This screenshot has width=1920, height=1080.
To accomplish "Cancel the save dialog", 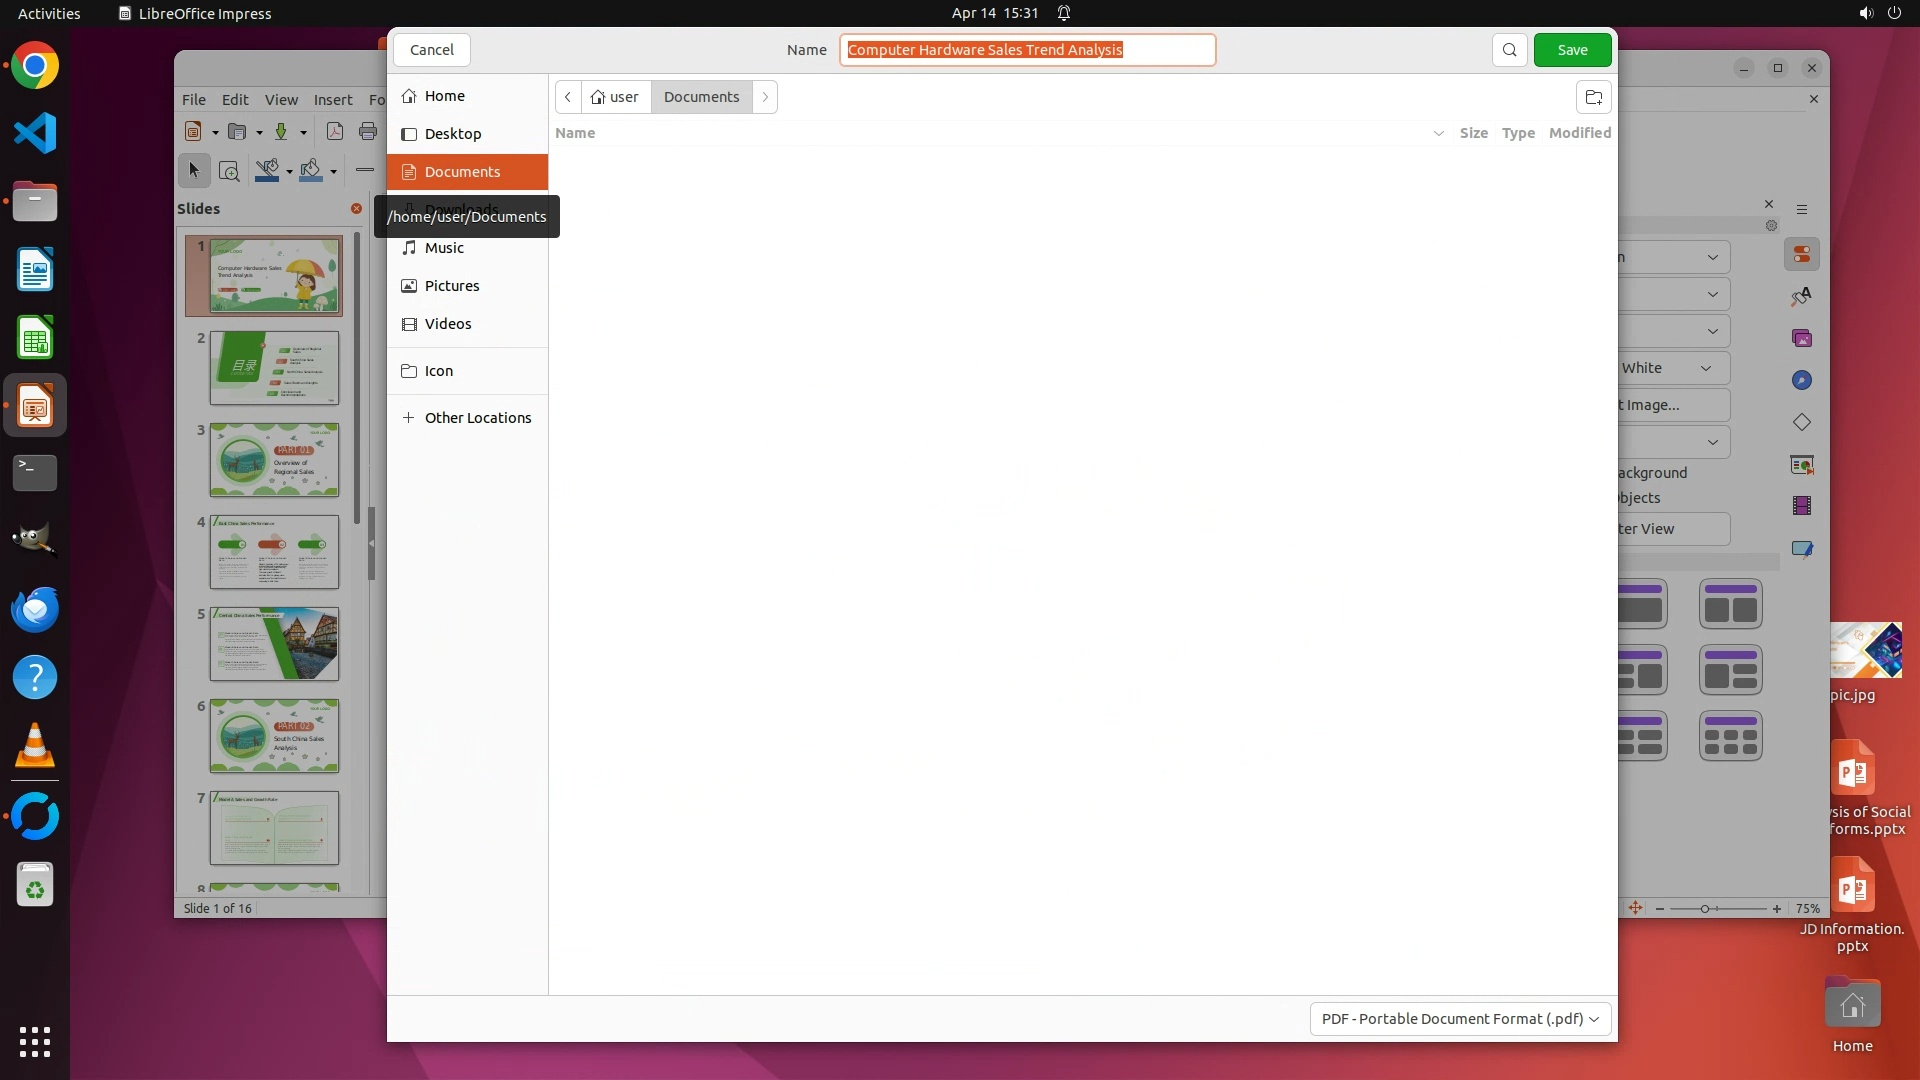I will 432,50.
